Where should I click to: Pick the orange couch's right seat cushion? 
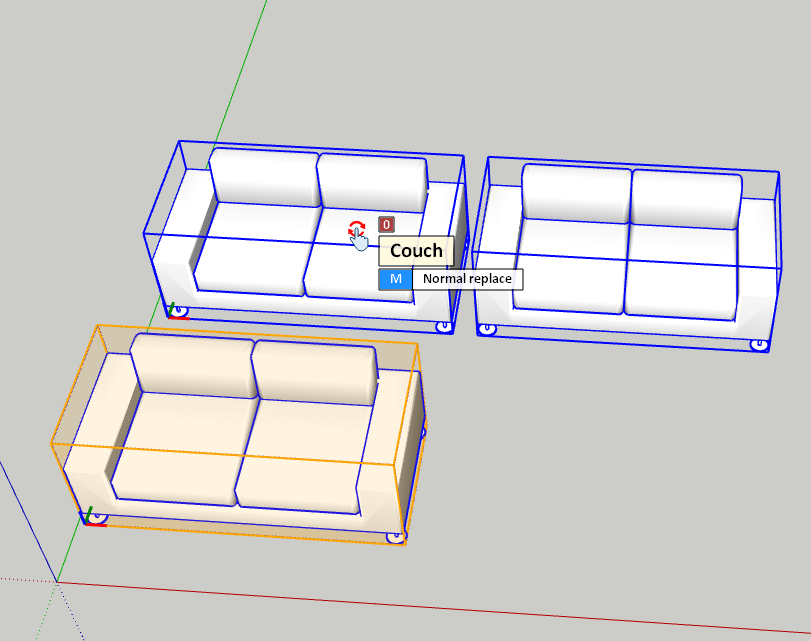pos(300,460)
